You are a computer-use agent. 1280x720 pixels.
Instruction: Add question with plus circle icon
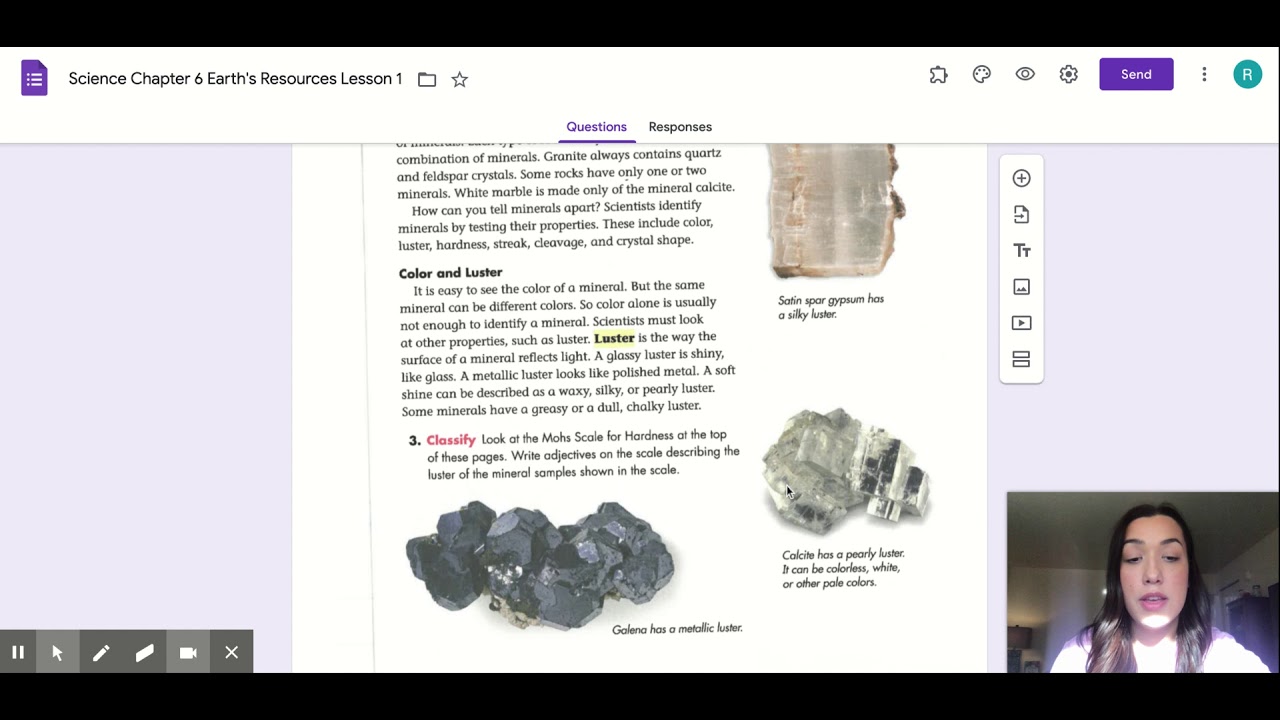click(x=1021, y=178)
